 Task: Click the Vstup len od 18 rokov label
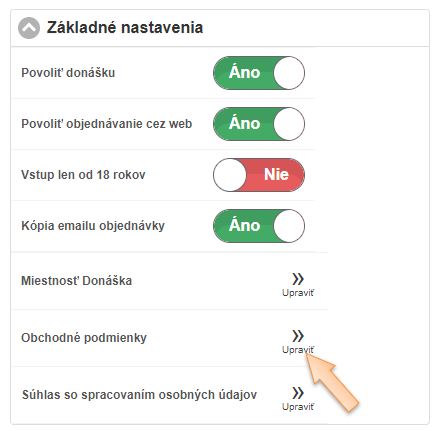[x=83, y=175]
